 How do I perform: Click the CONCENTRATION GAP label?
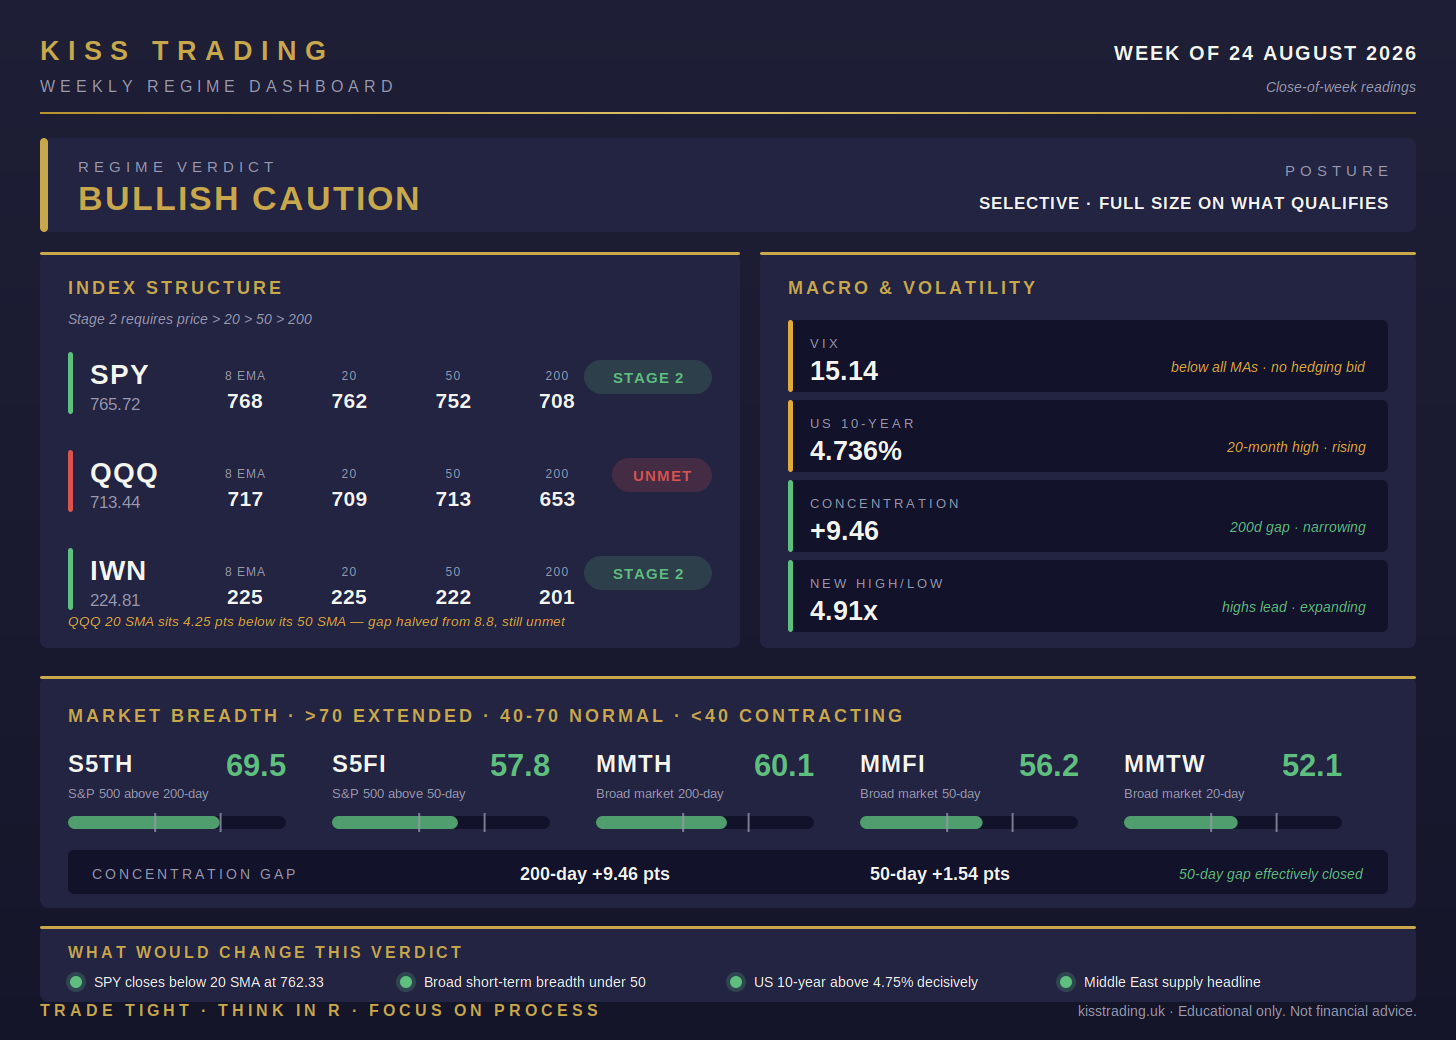194,874
